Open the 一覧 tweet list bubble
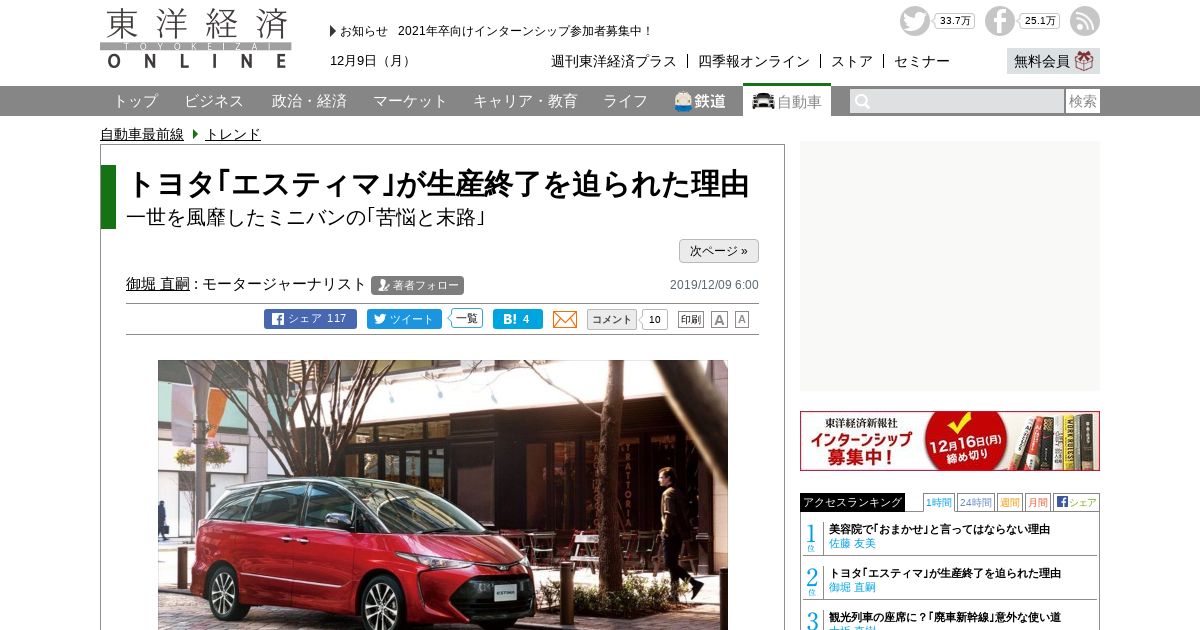This screenshot has width=1200, height=630. click(x=466, y=318)
